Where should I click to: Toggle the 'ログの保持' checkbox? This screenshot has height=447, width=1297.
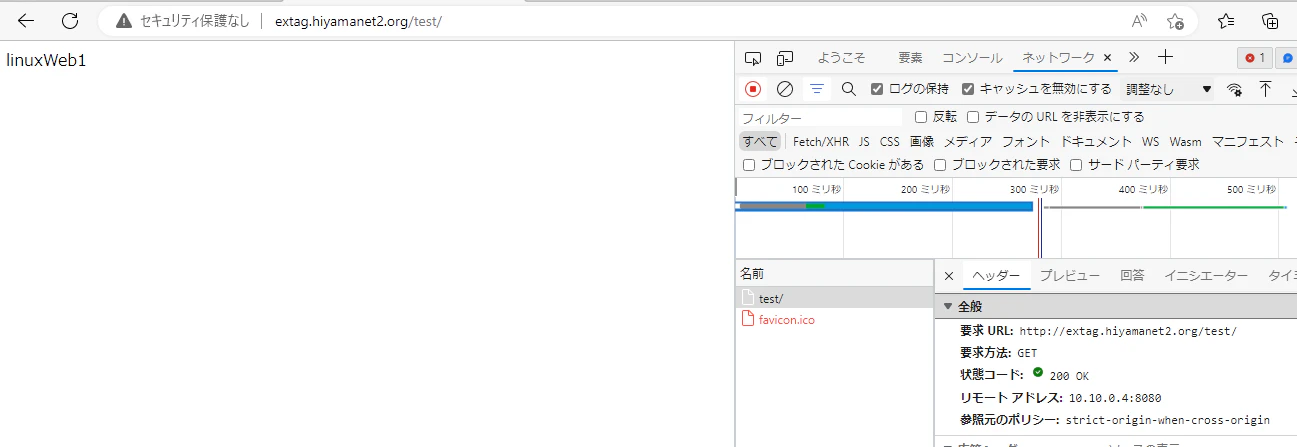877,89
